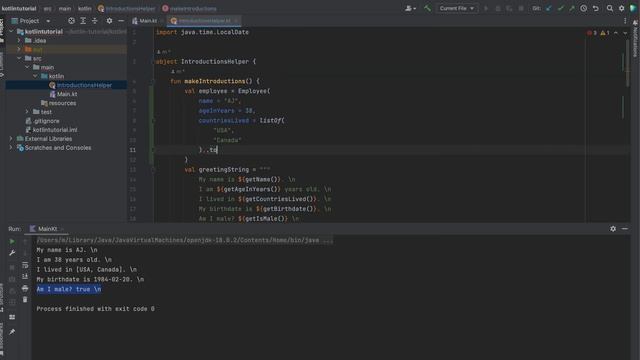This screenshot has height=360, width=640.
Task: Collapse the kotlin folder
Action: 36,76
